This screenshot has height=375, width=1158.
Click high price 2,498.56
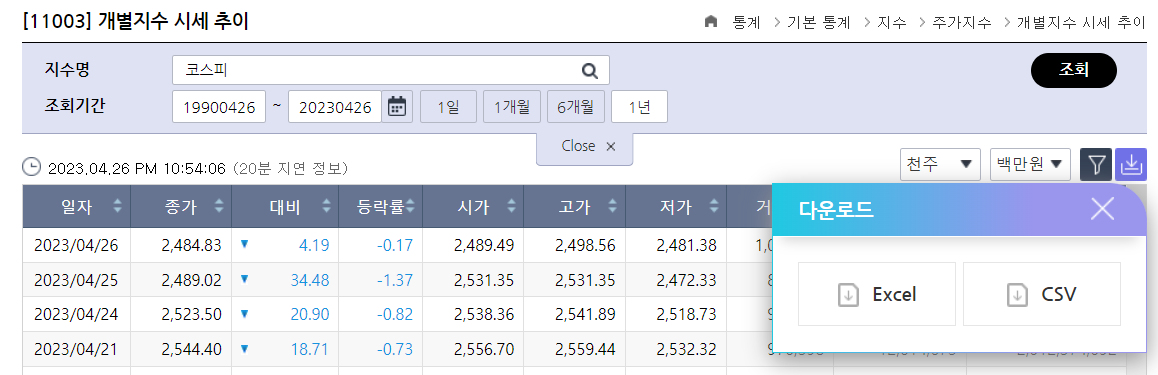(586, 245)
